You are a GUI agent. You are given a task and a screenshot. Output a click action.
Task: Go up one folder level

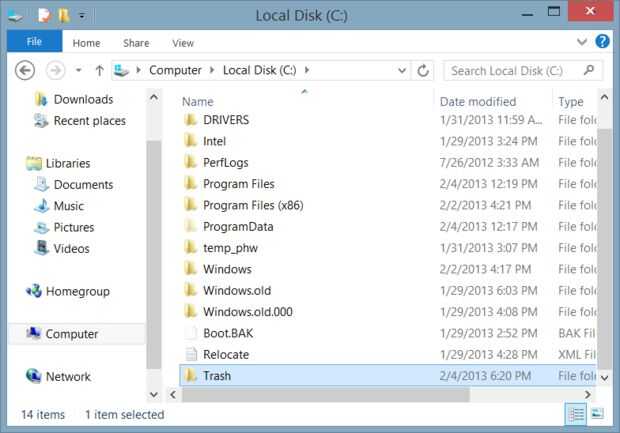99,71
